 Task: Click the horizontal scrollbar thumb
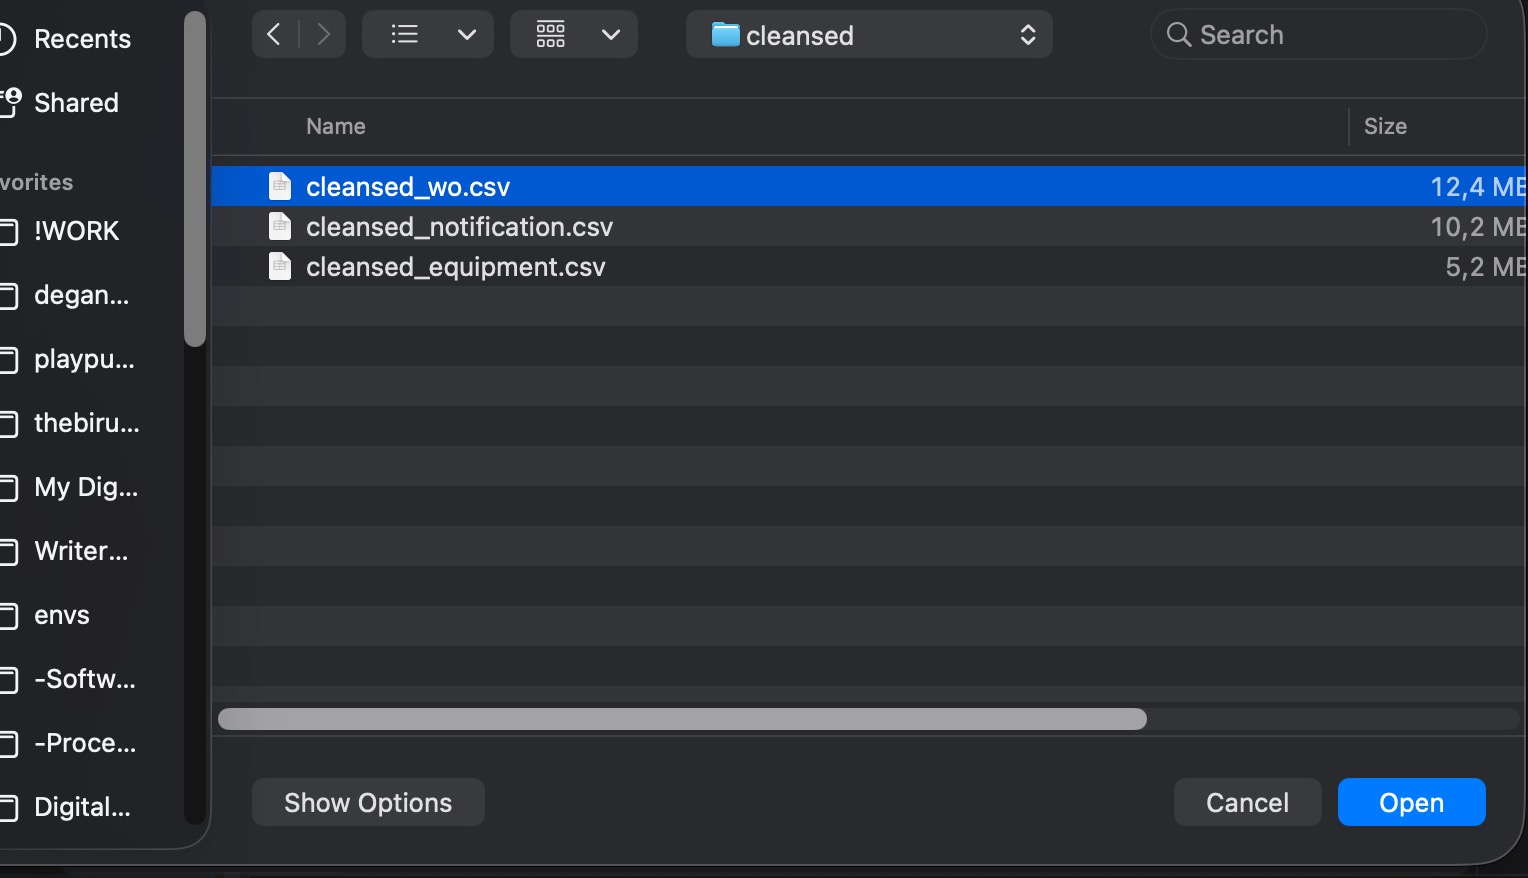[682, 719]
